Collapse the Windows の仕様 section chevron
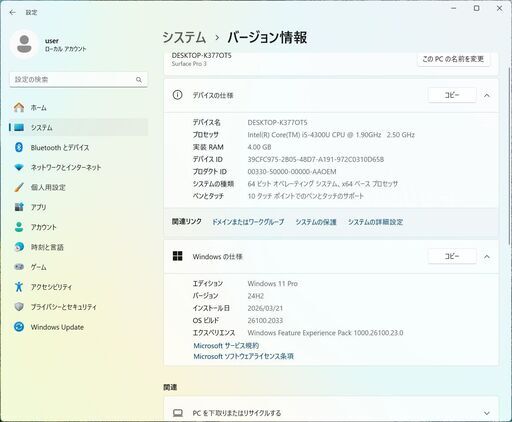The width and height of the screenshot is (512, 422). (487, 256)
